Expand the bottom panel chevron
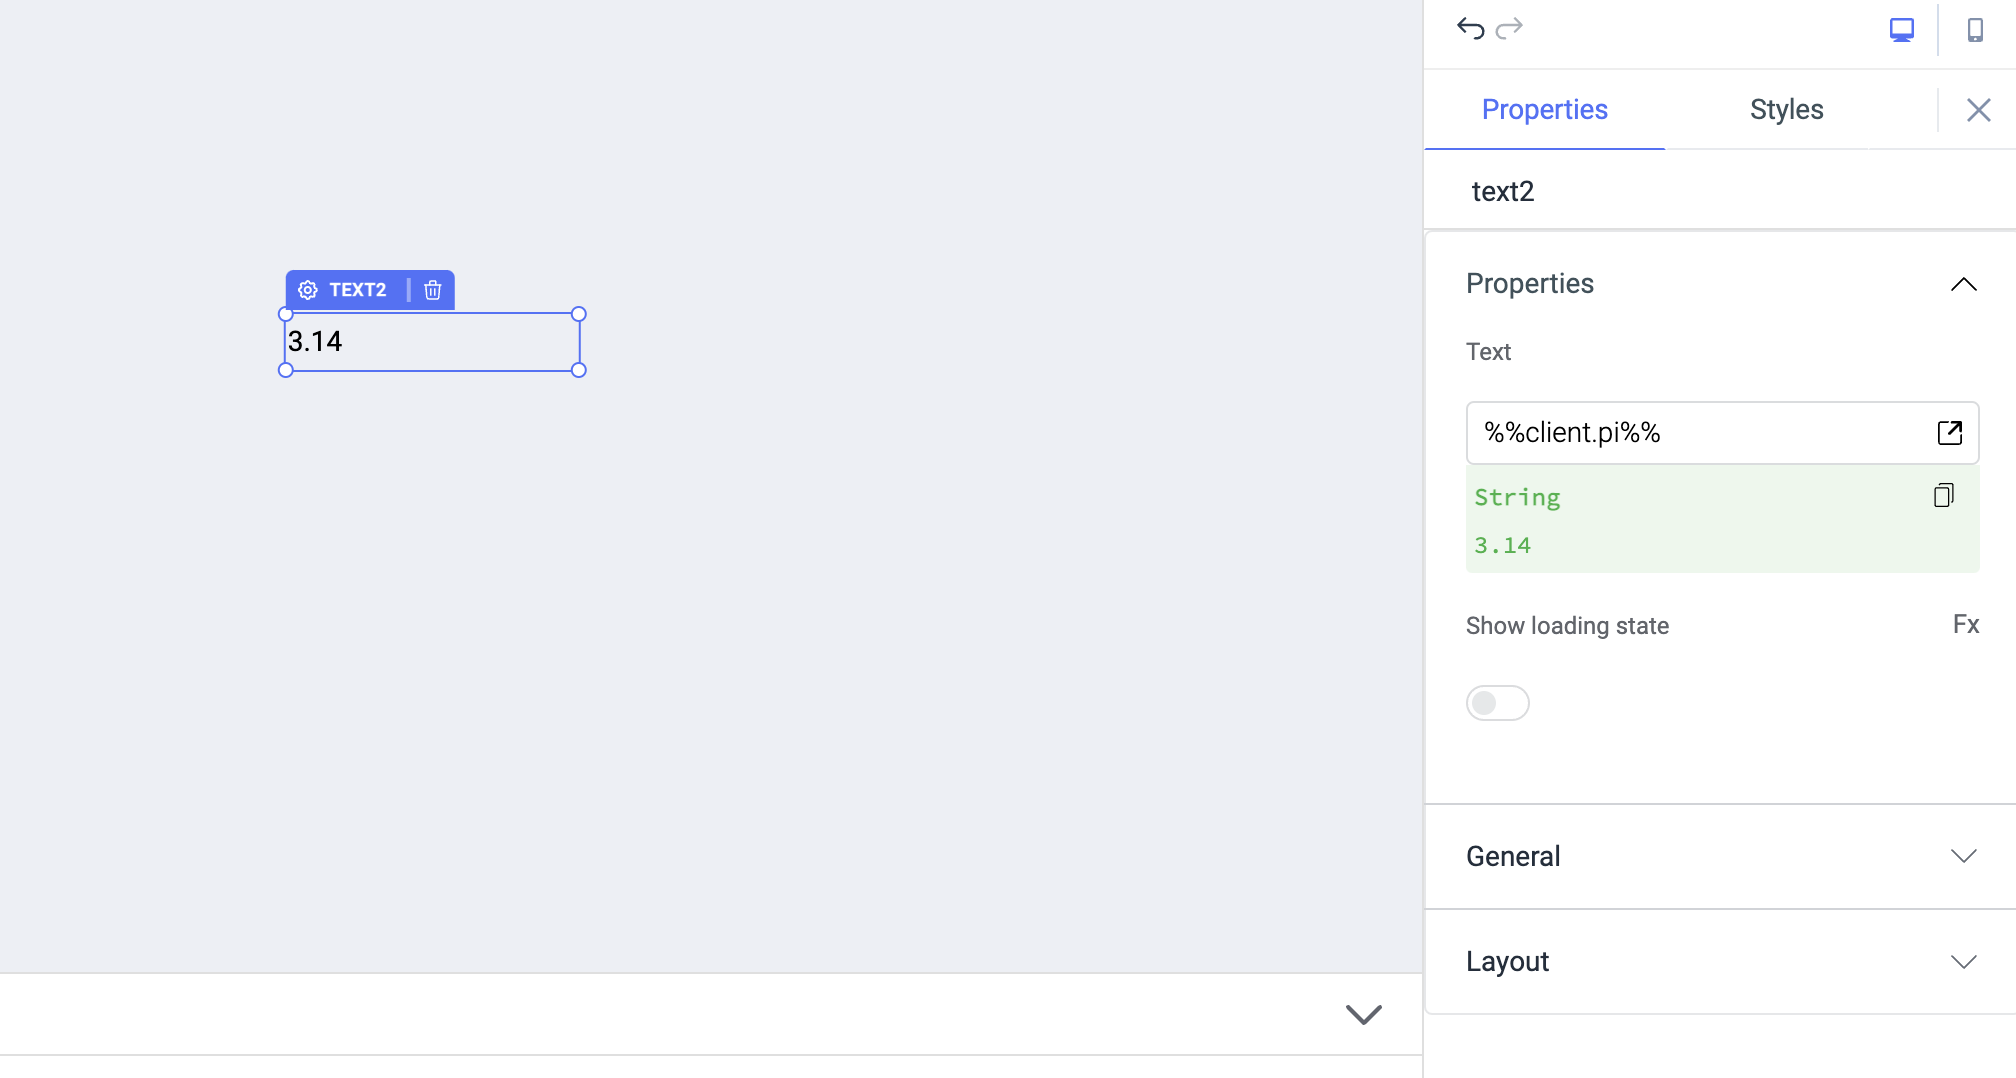This screenshot has width=2016, height=1078. click(1363, 1014)
